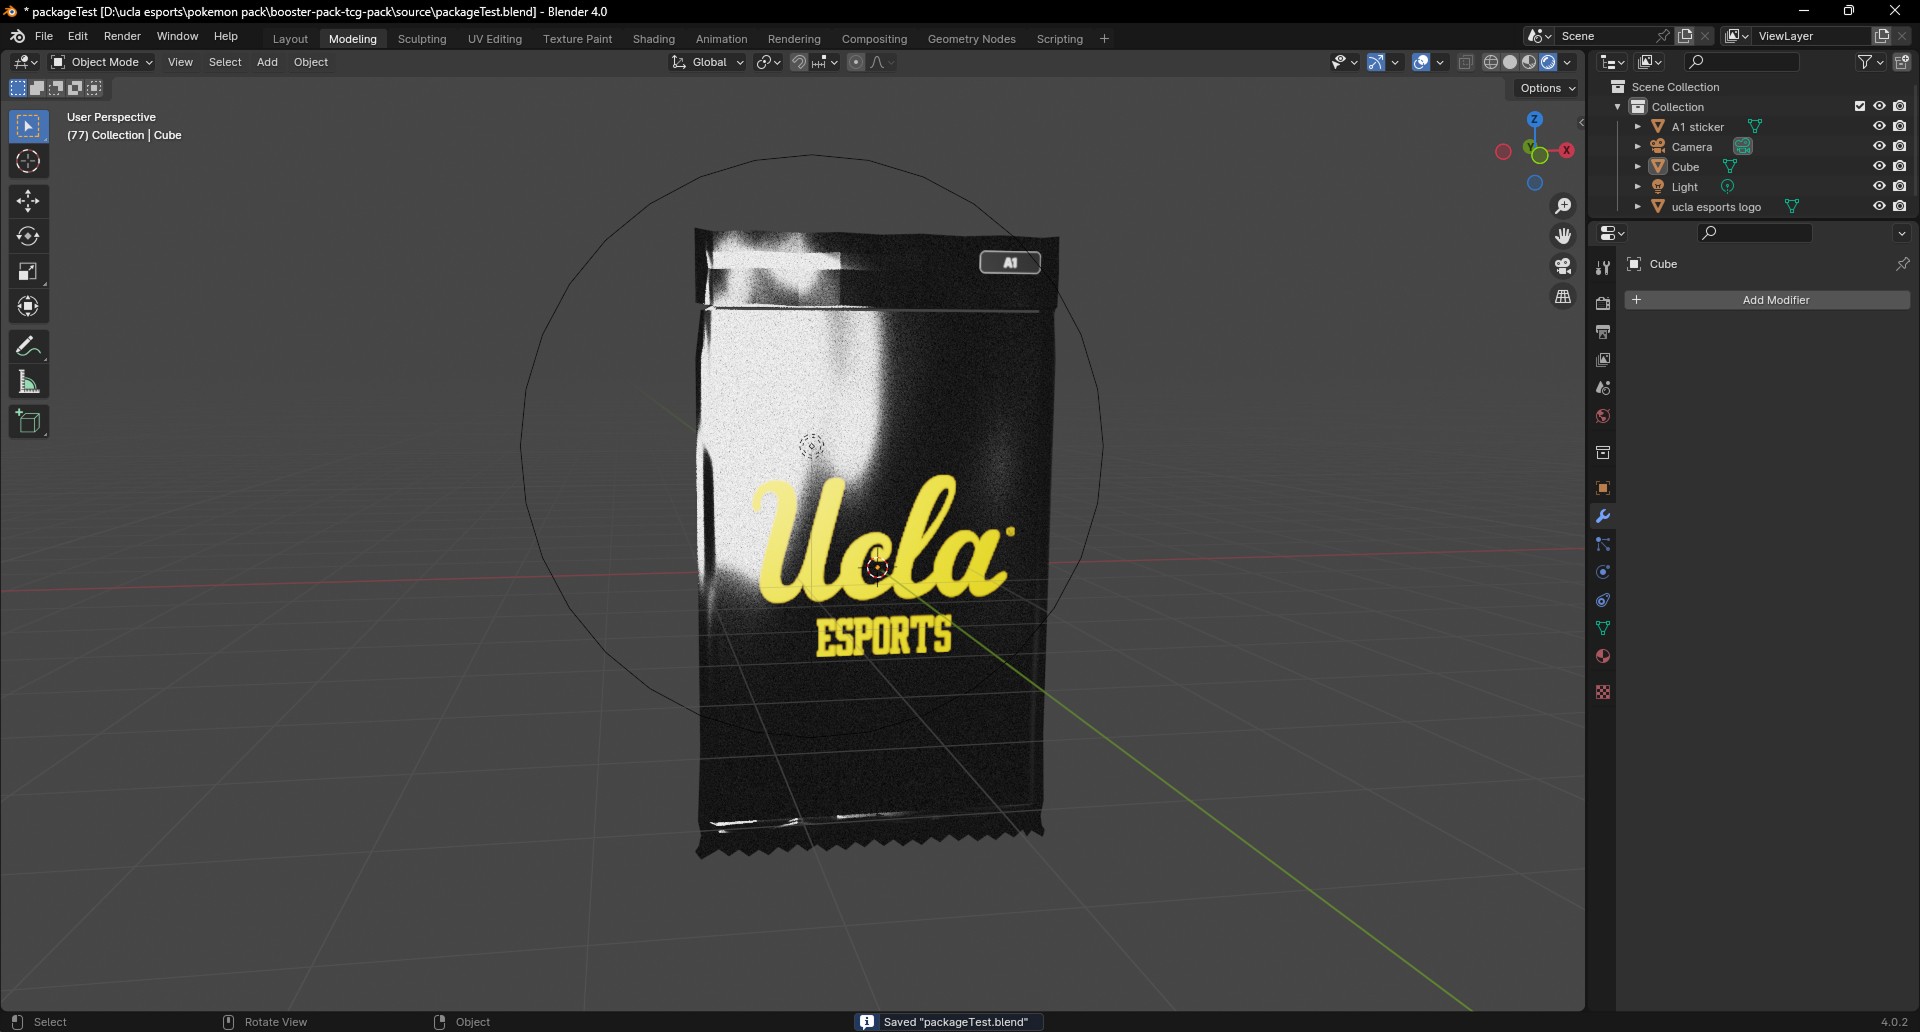Create a new collection in outliner

pyautogui.click(x=1902, y=62)
